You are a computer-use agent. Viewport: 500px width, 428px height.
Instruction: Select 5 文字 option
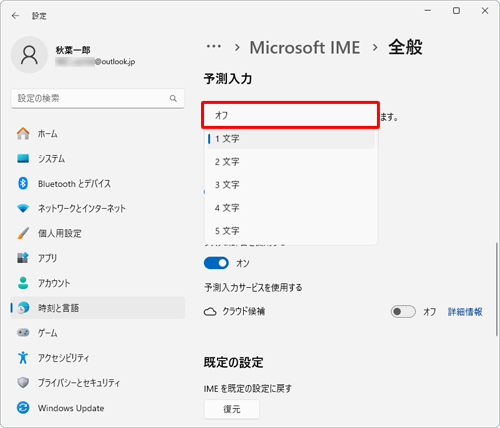coord(291,231)
